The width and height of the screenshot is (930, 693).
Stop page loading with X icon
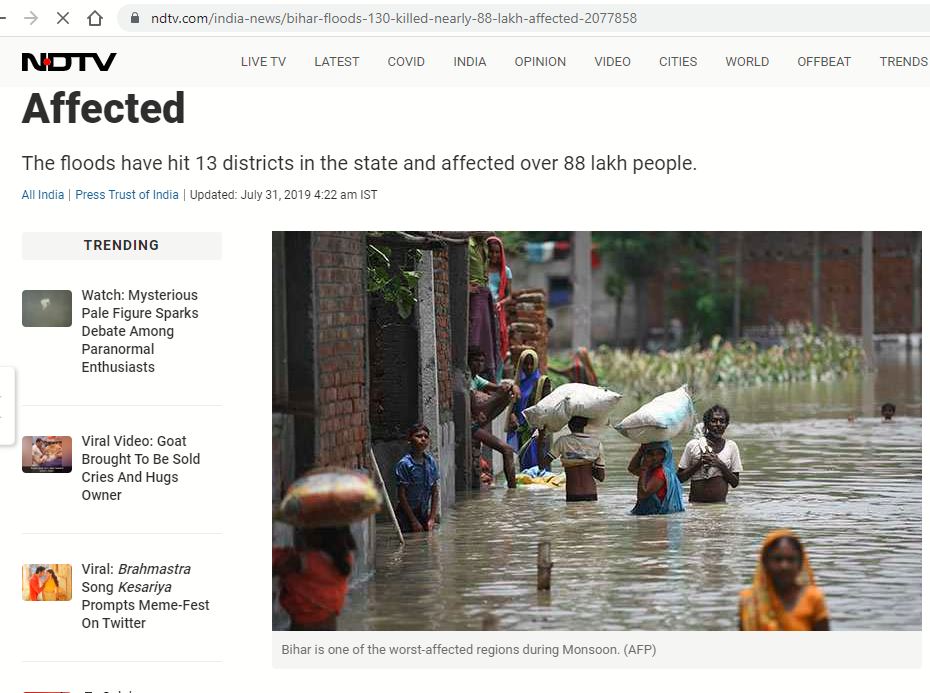tap(63, 18)
